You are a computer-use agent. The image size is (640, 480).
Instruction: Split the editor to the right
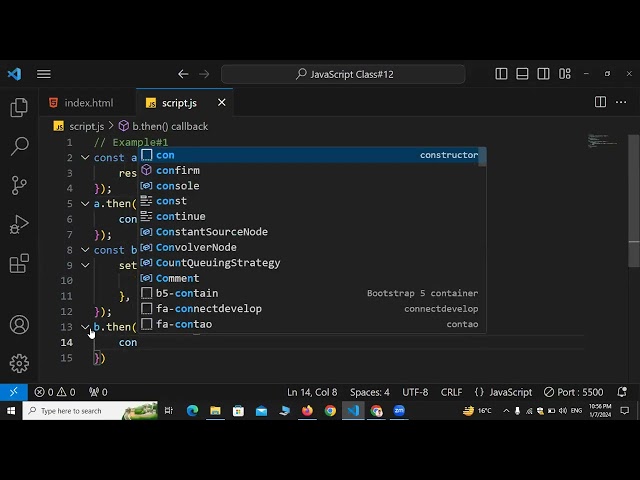[600, 102]
